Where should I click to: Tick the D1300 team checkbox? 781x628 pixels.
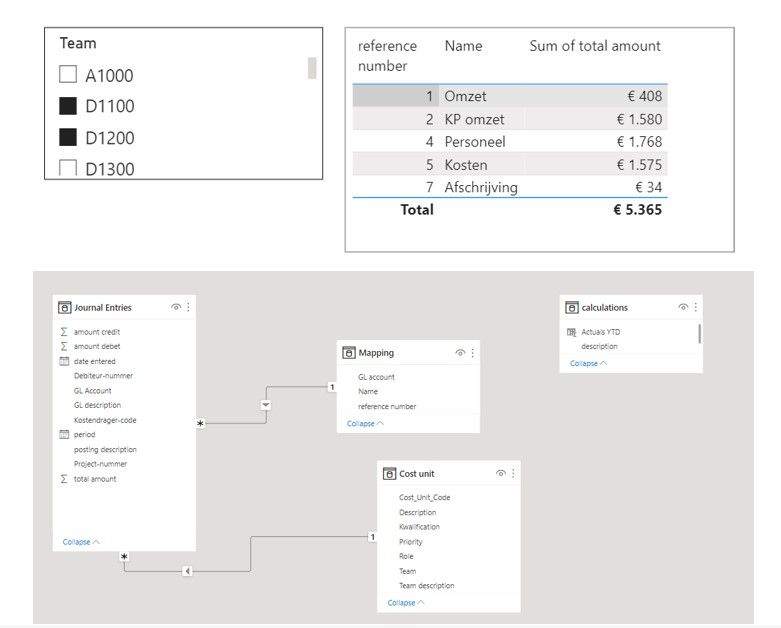coord(68,168)
